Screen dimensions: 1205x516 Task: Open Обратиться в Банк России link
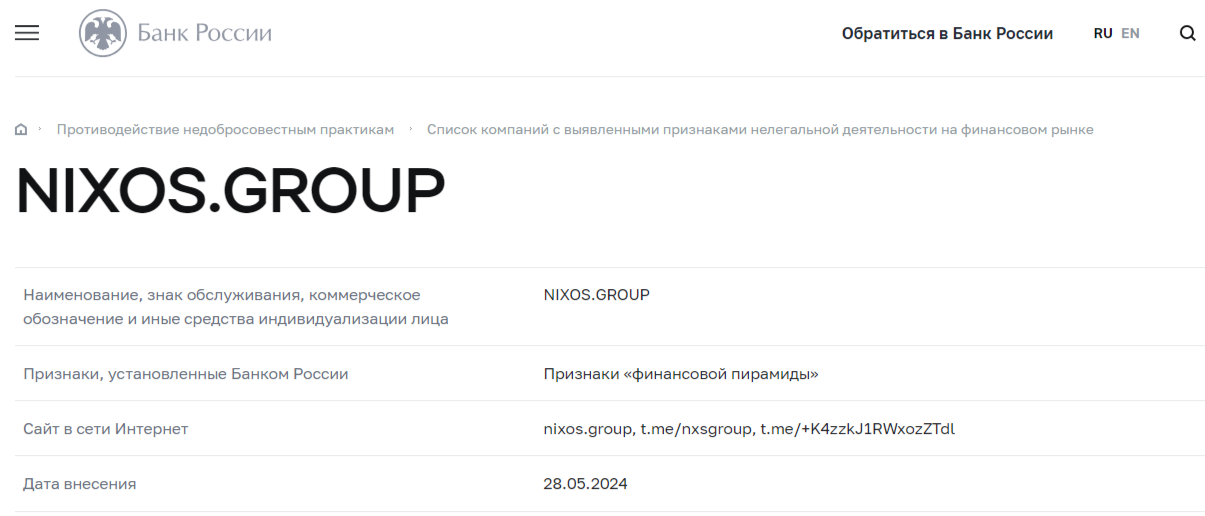(x=947, y=33)
